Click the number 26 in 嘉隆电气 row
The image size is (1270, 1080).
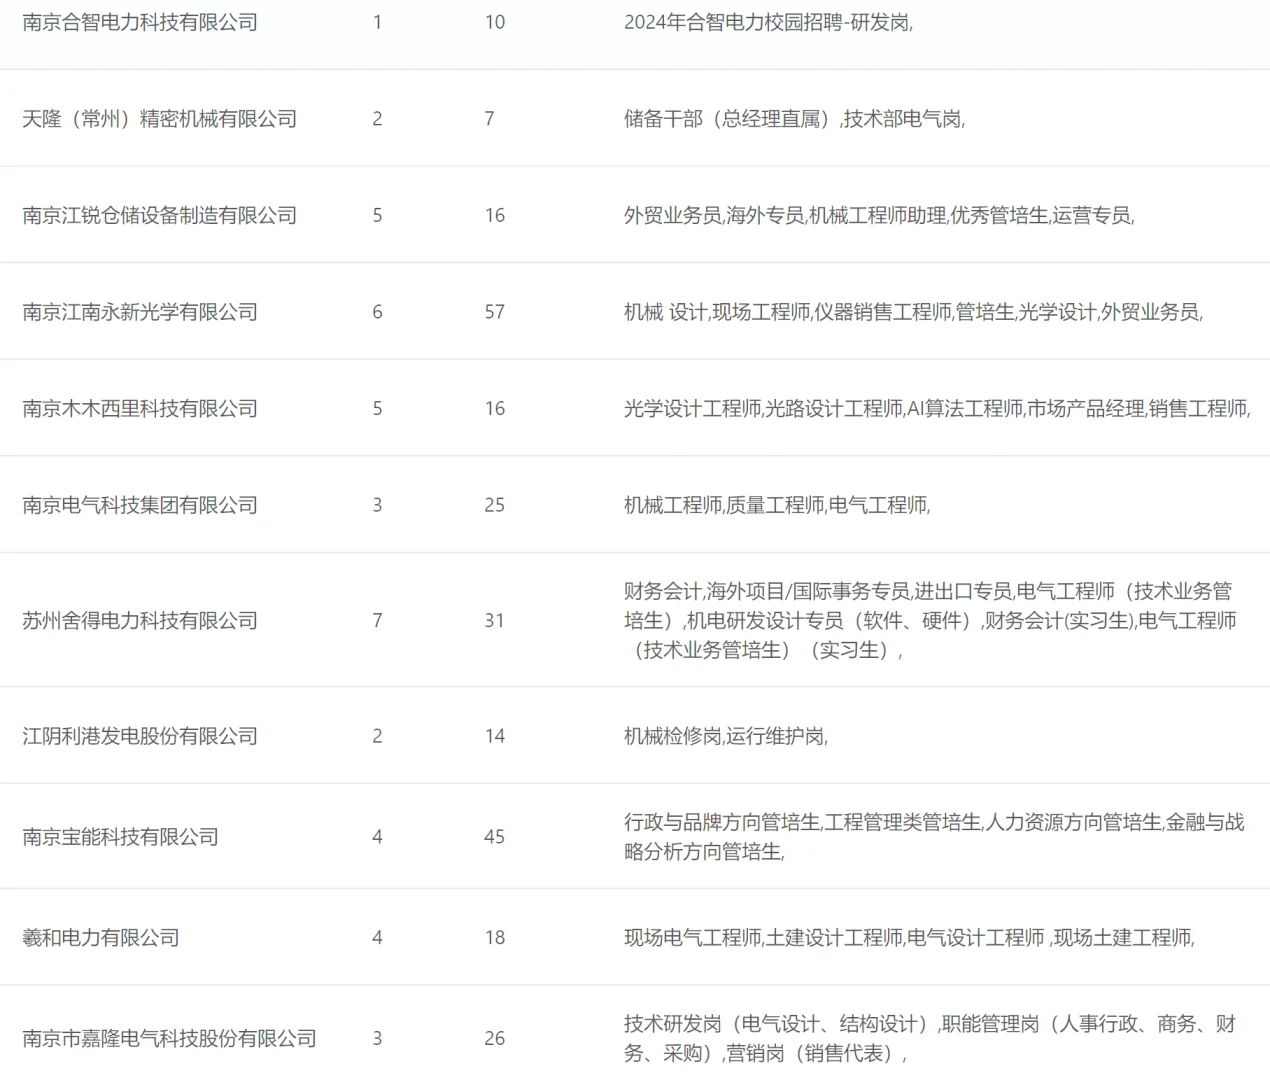pos(495,1038)
